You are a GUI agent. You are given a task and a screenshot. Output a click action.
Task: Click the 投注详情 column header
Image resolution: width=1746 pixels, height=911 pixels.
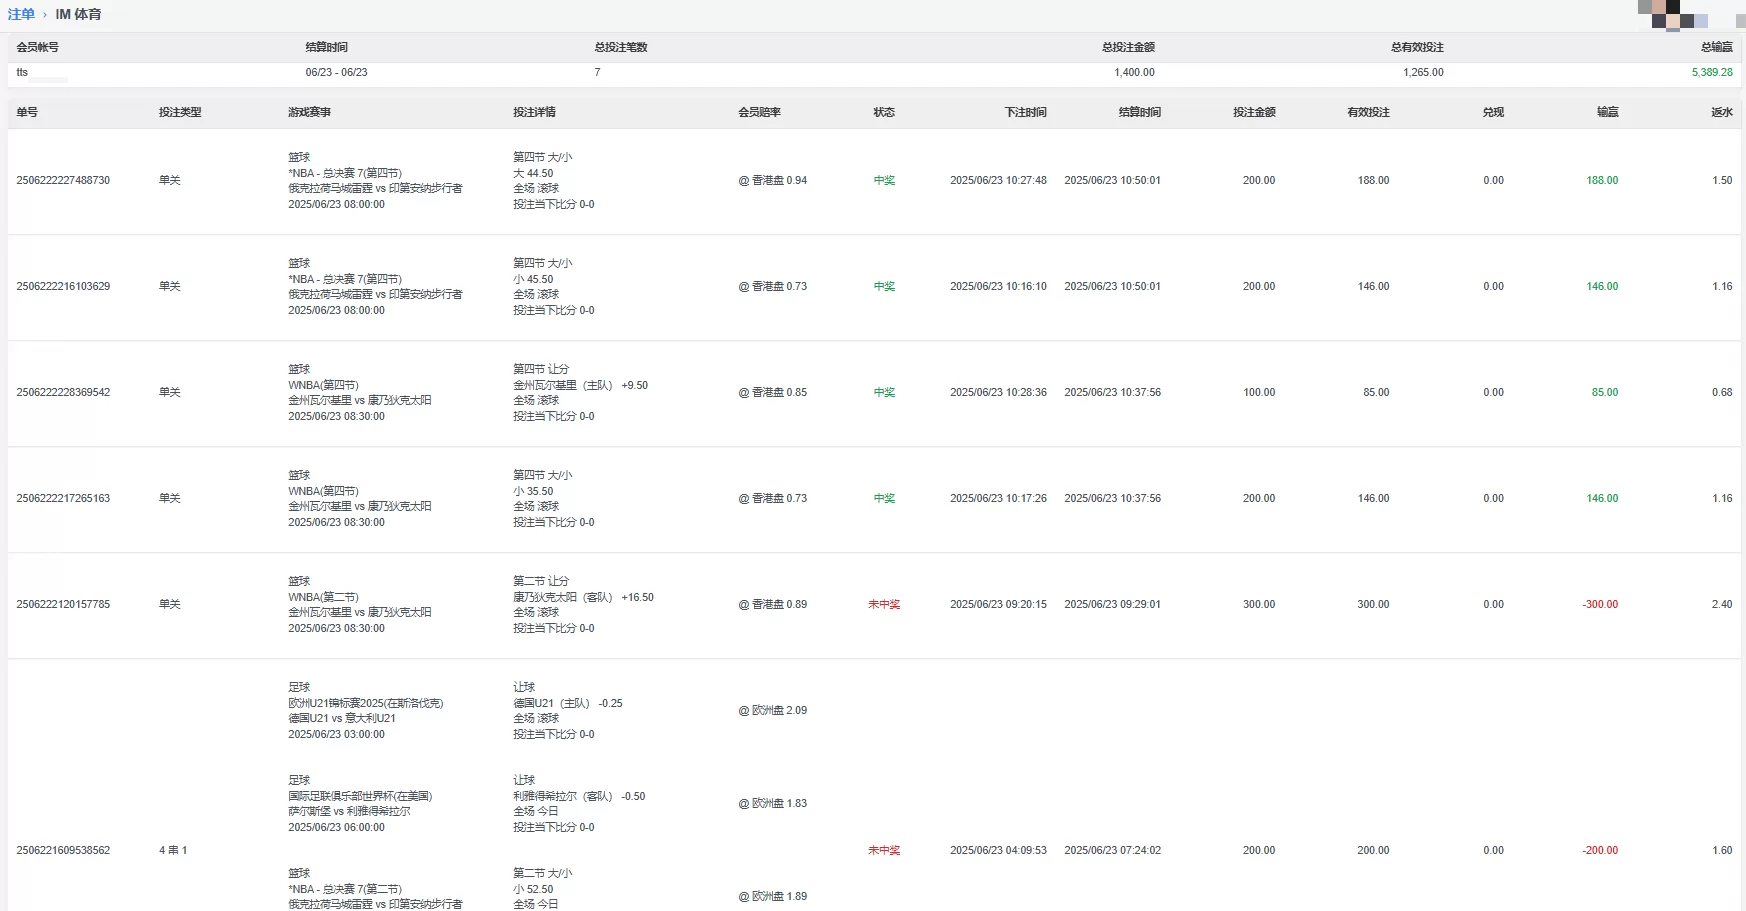(x=534, y=112)
